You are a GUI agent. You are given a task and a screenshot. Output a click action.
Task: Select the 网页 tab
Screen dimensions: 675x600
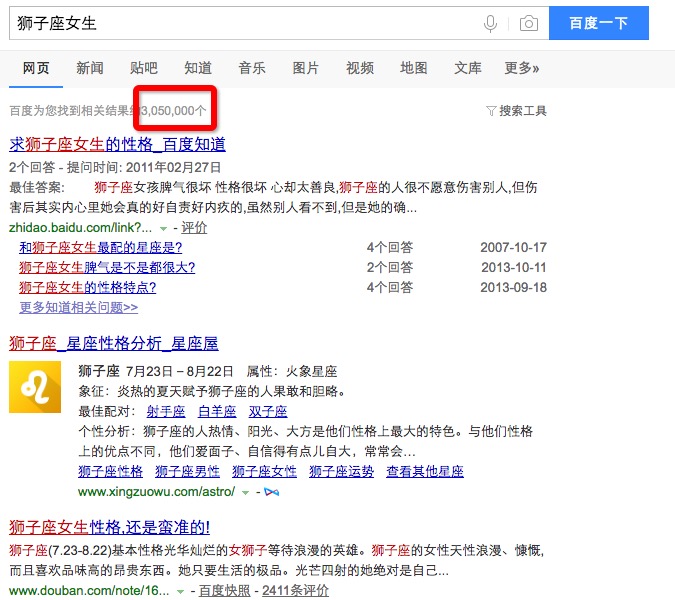pyautogui.click(x=36, y=68)
